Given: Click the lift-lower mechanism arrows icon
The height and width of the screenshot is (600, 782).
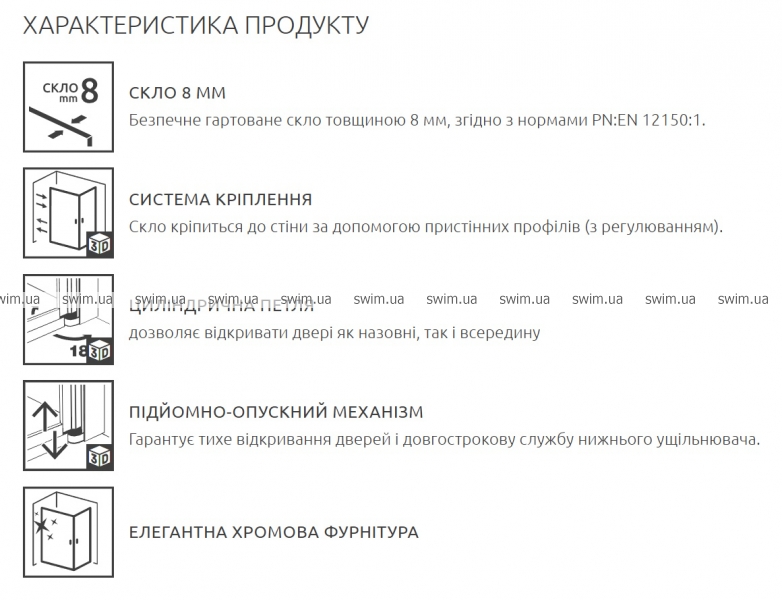Looking at the screenshot, I should (68, 425).
